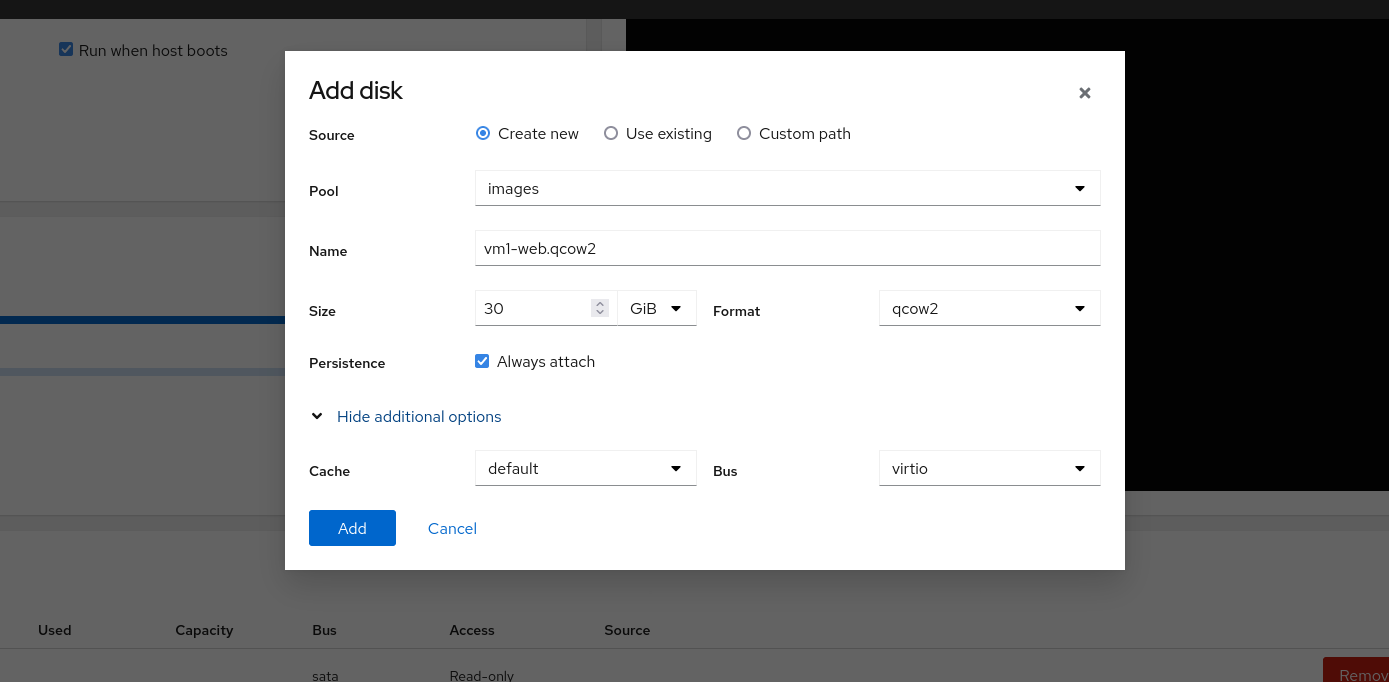Open the GiB size unit dropdown
Screen dimensions: 1389x682
(x=657, y=308)
